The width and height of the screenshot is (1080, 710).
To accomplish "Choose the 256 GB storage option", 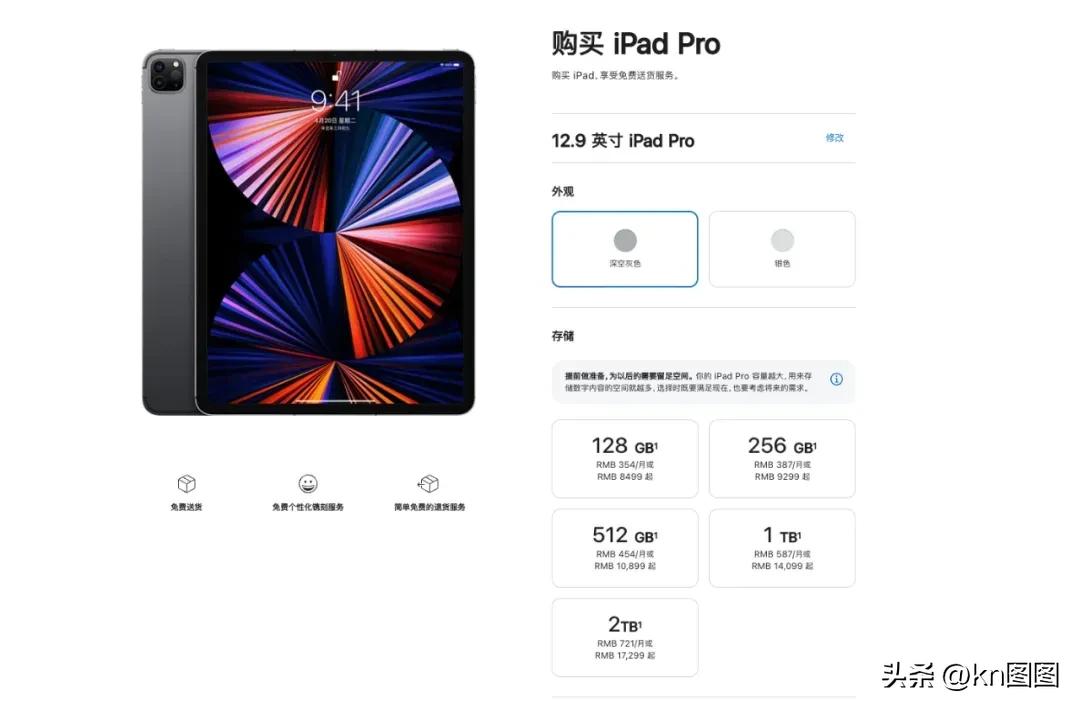I will [x=782, y=459].
